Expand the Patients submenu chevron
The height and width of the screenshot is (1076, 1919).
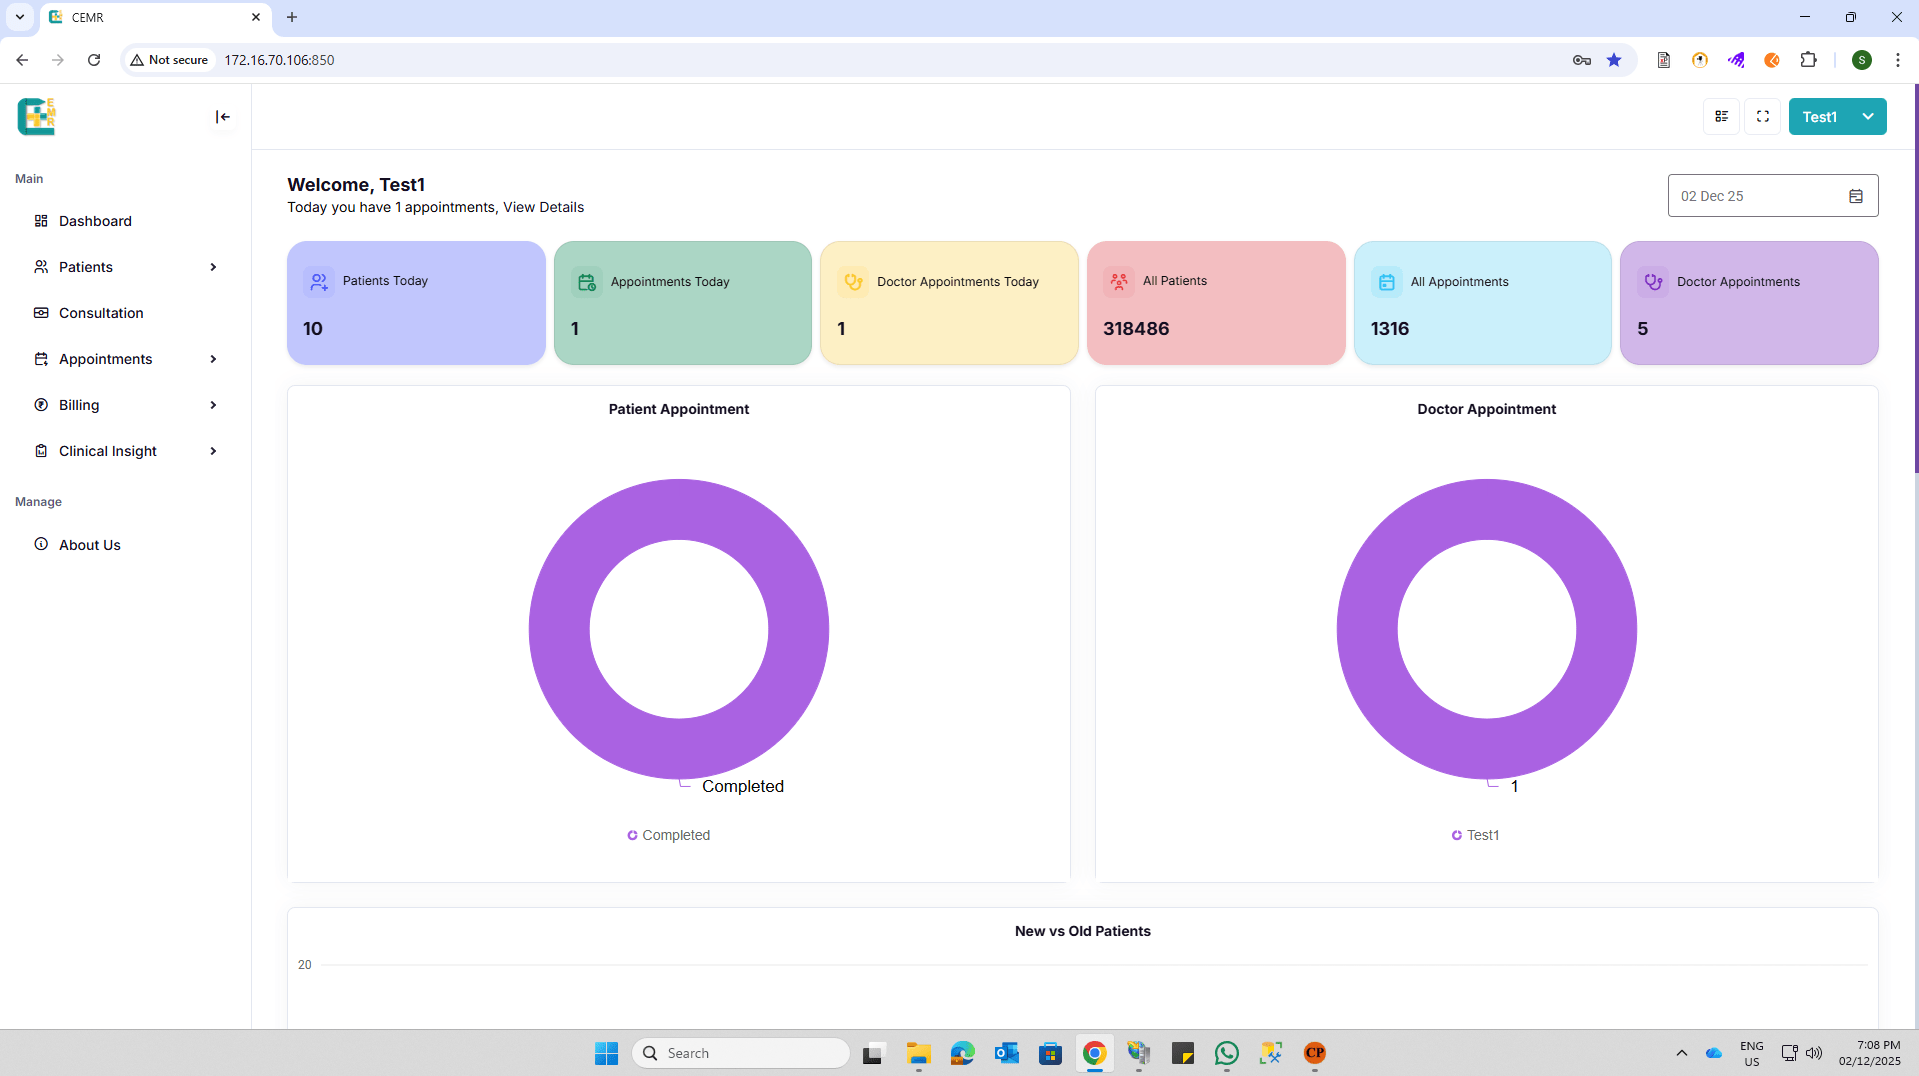213,267
